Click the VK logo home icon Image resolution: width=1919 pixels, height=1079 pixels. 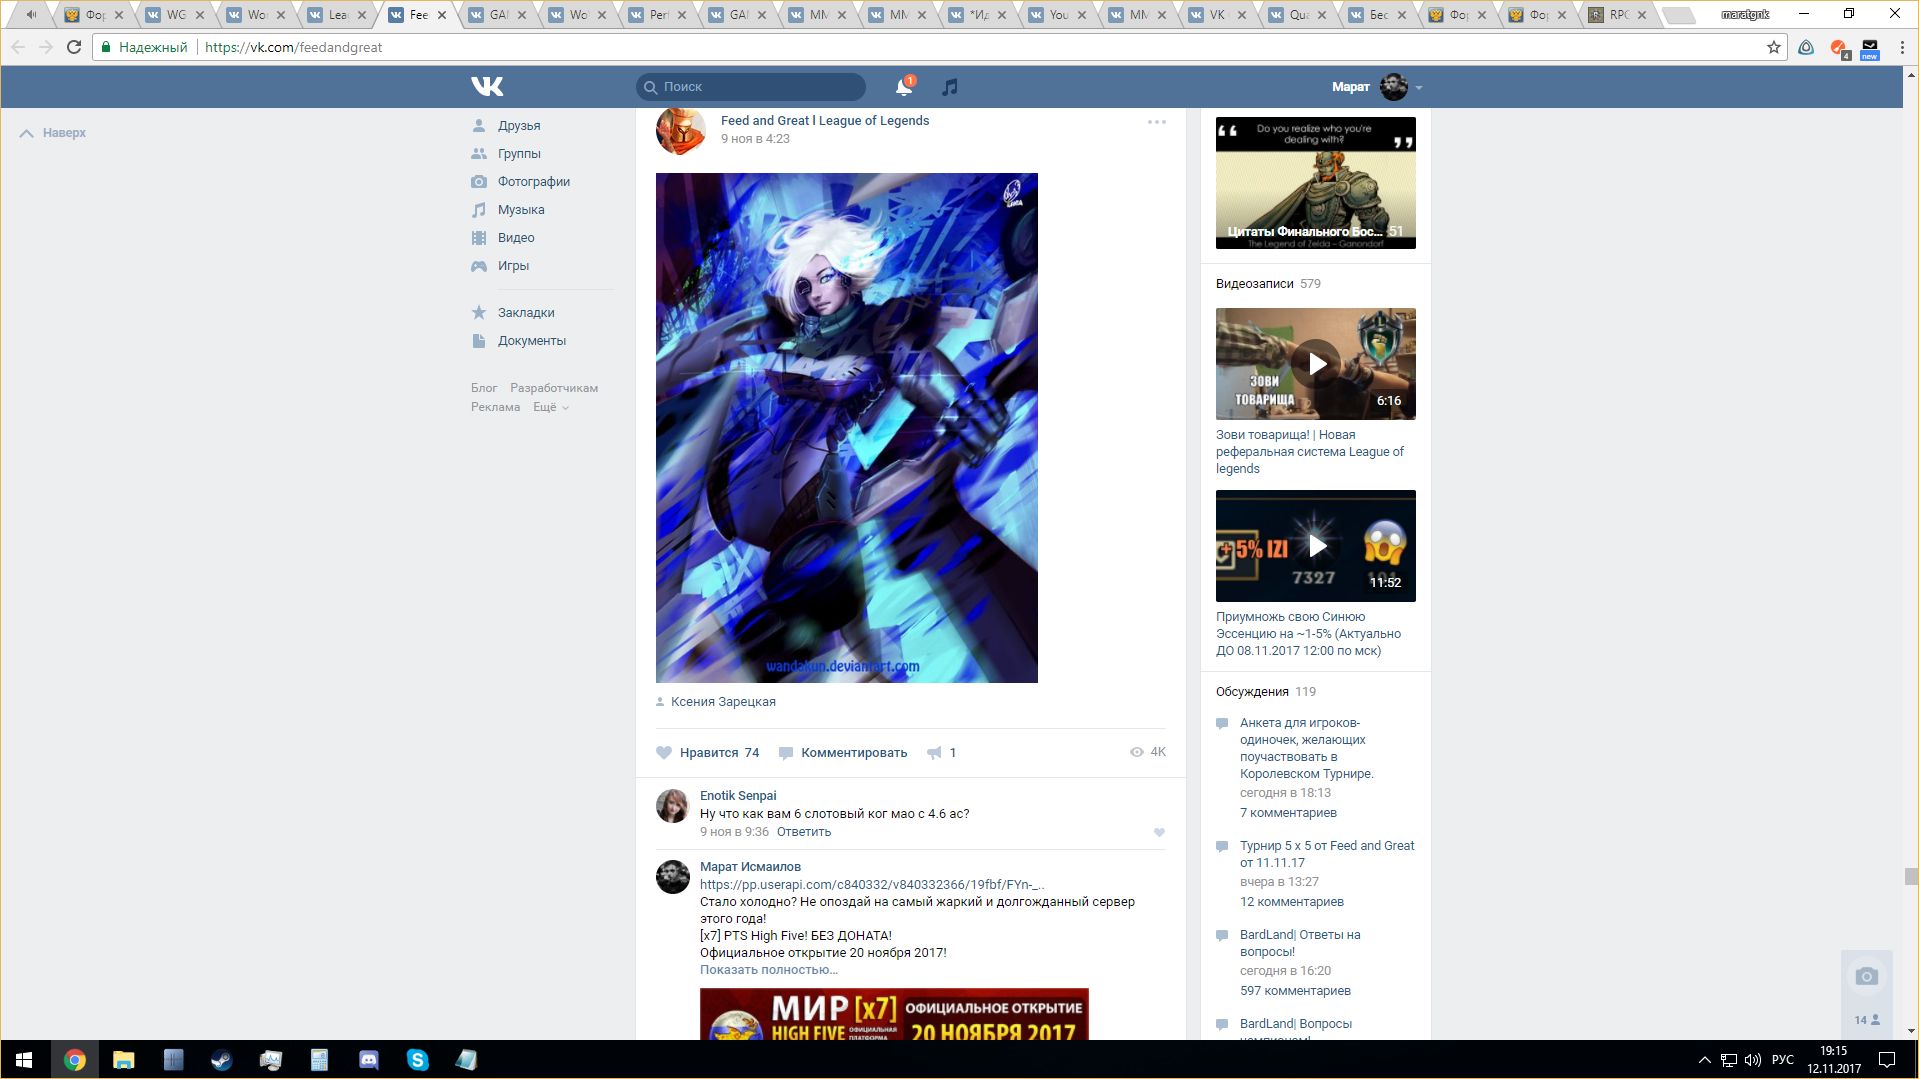tap(487, 87)
